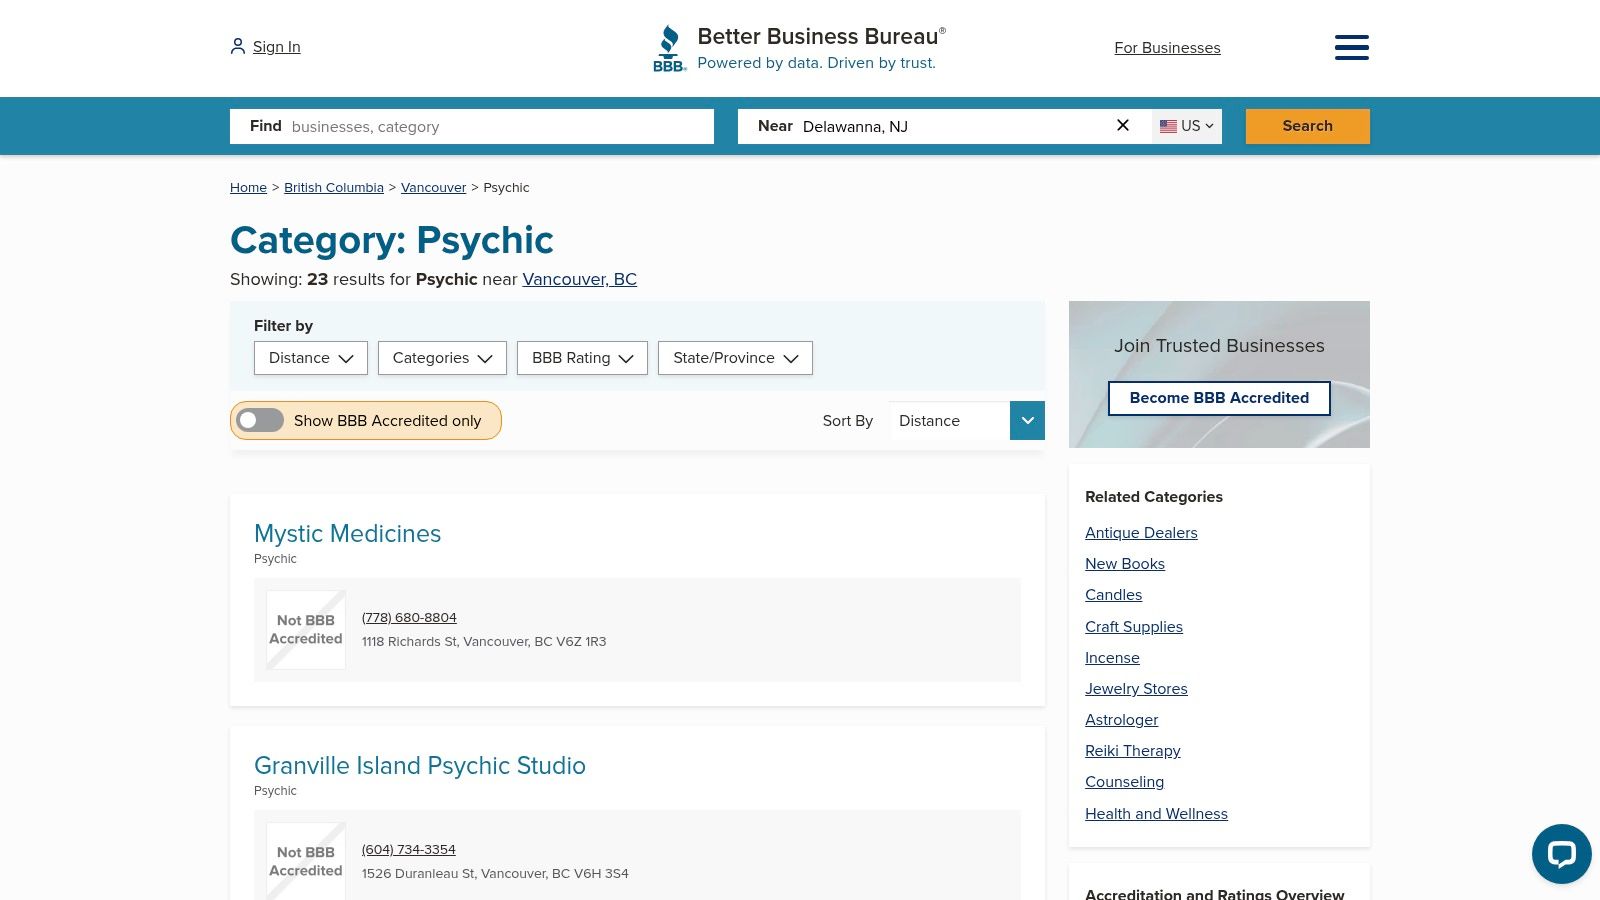Open Incense related category
The width and height of the screenshot is (1600, 900).
(1112, 657)
